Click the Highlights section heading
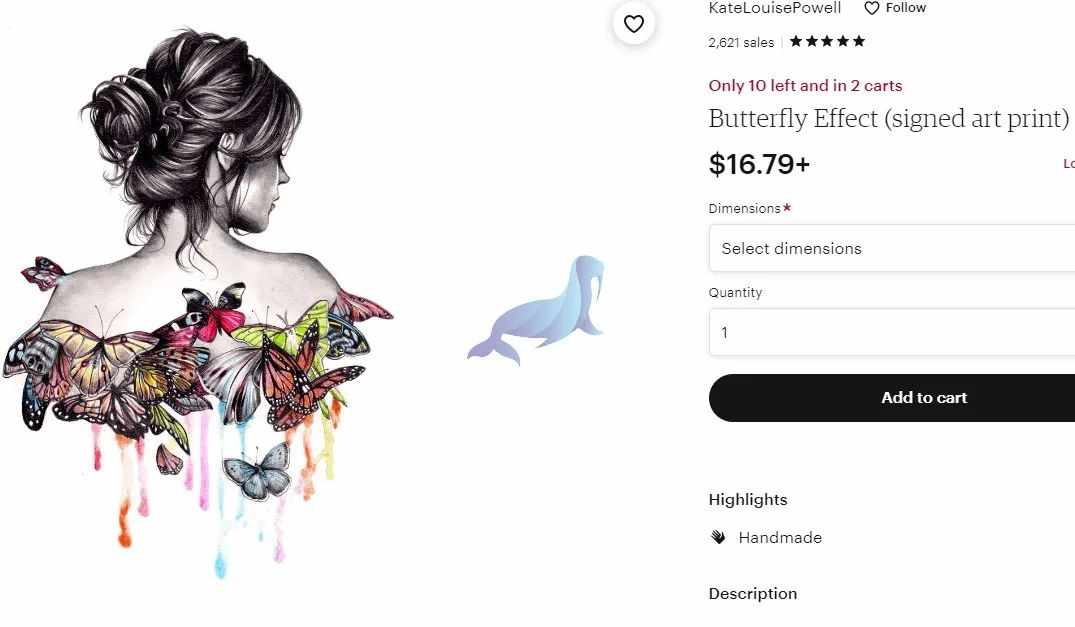The image size is (1075, 627). point(748,500)
